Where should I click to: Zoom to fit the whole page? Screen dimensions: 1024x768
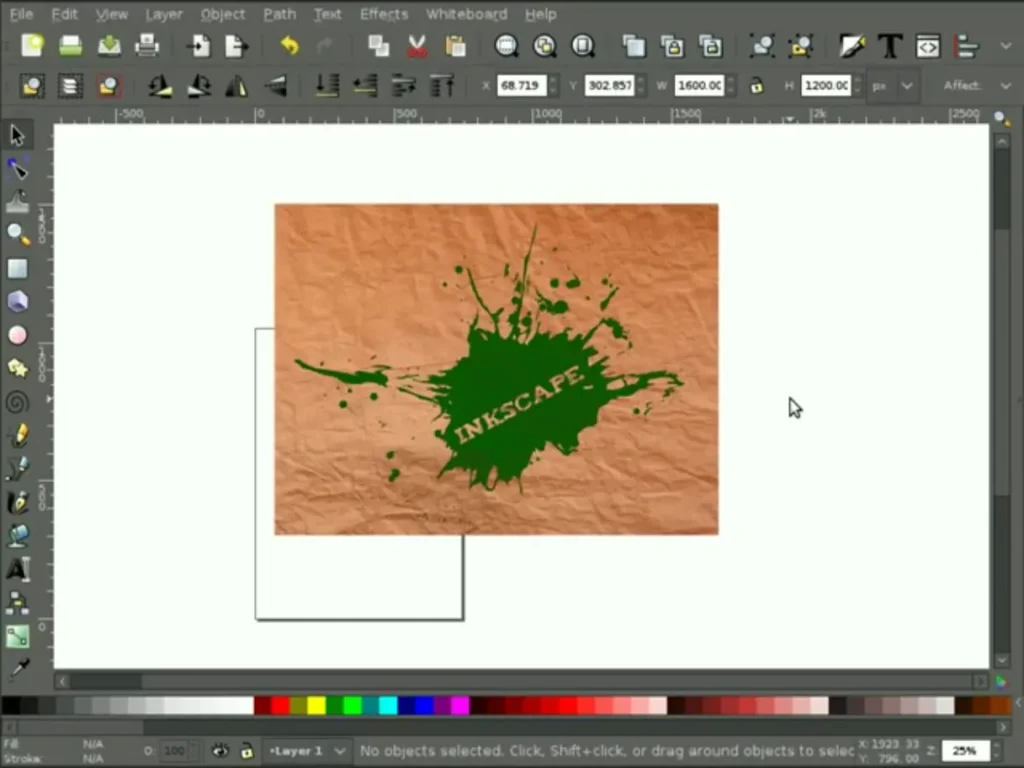click(583, 46)
